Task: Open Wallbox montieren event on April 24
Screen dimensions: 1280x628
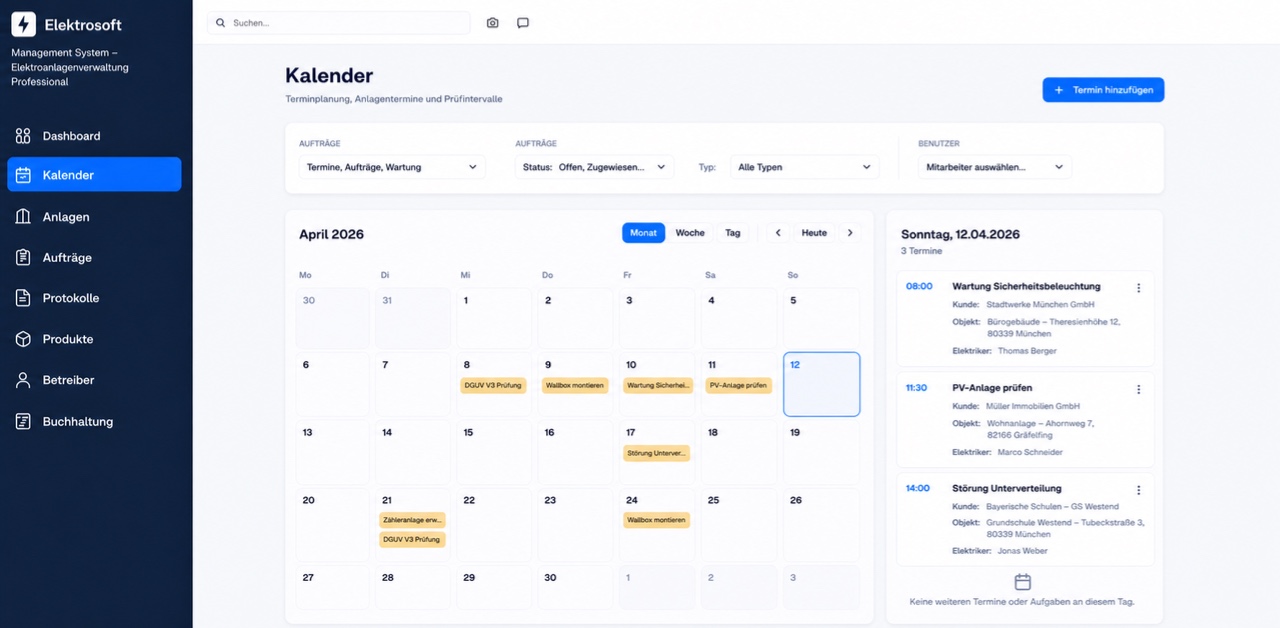Action: 656,520
